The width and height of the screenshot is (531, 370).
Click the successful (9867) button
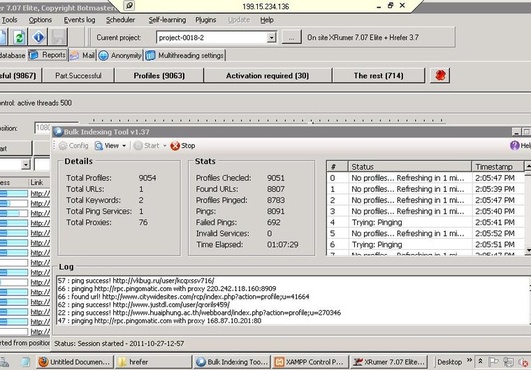[x=20, y=75]
